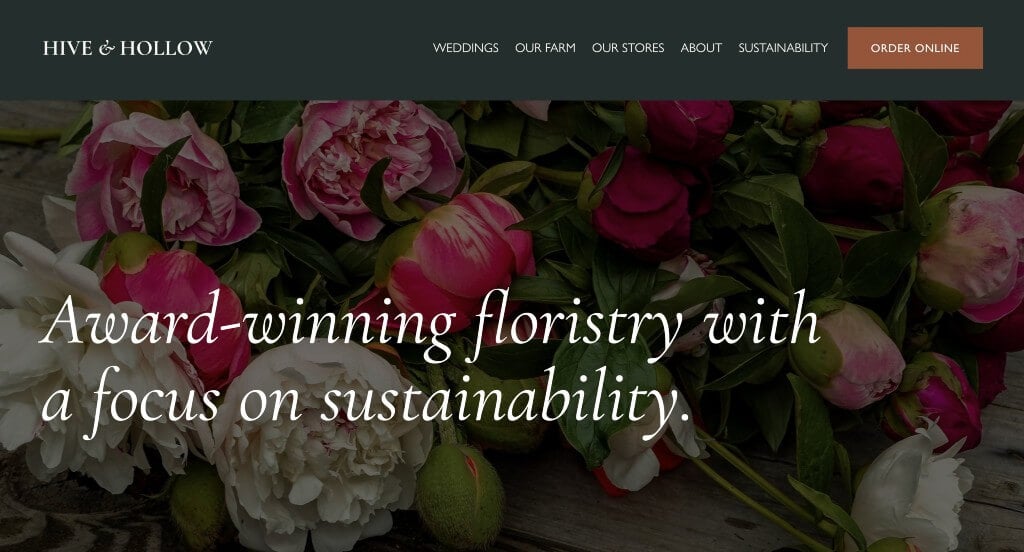1024x552 pixels.
Task: Click the pink striped peony bud above the headline
Action: 457,255
